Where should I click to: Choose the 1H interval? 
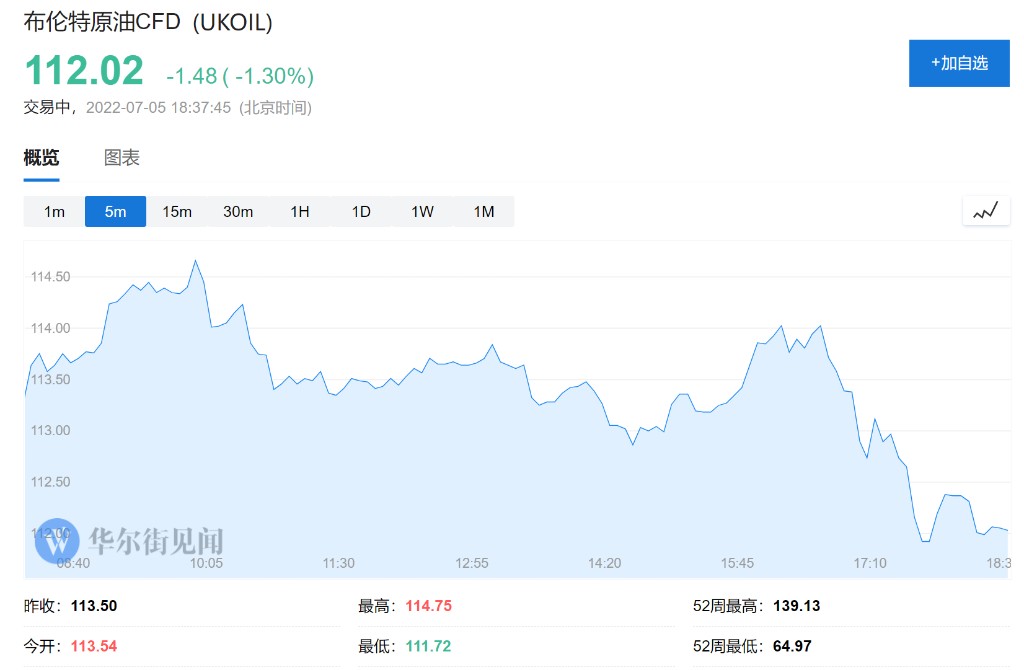click(300, 211)
